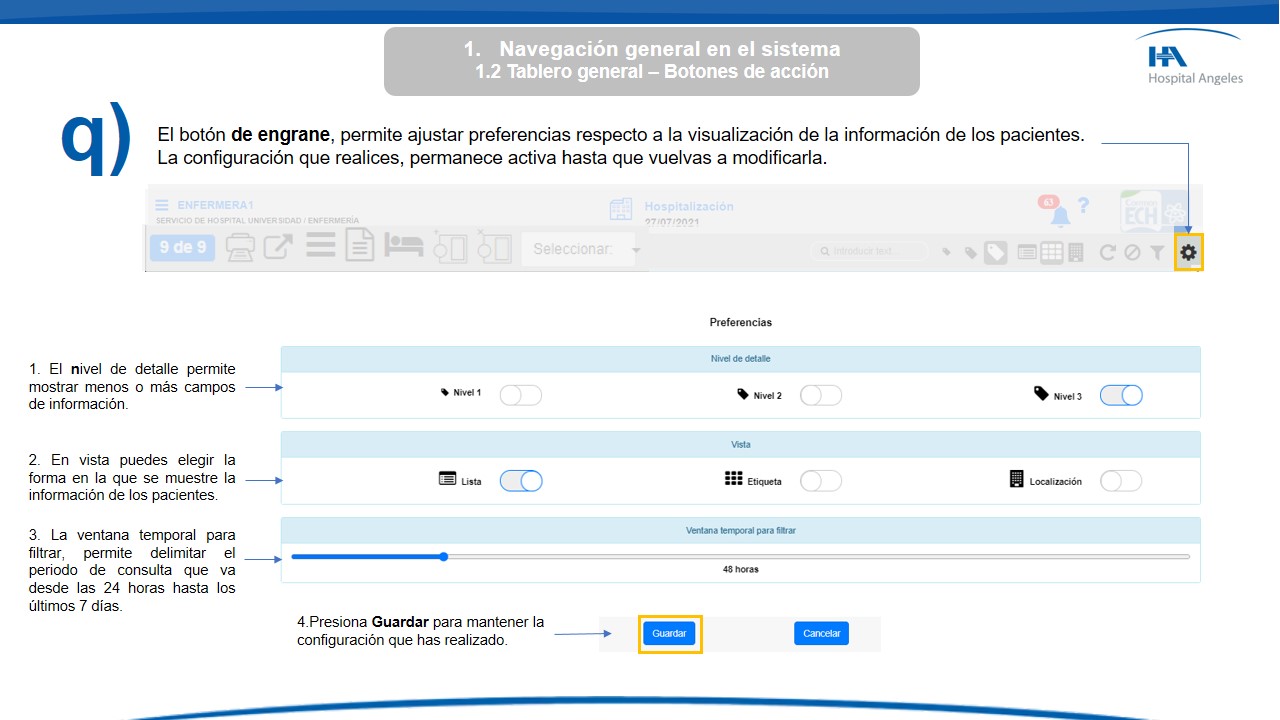Disable the Nivel 3 toggle
Image resolution: width=1280 pixels, height=720 pixels.
(x=1120, y=395)
